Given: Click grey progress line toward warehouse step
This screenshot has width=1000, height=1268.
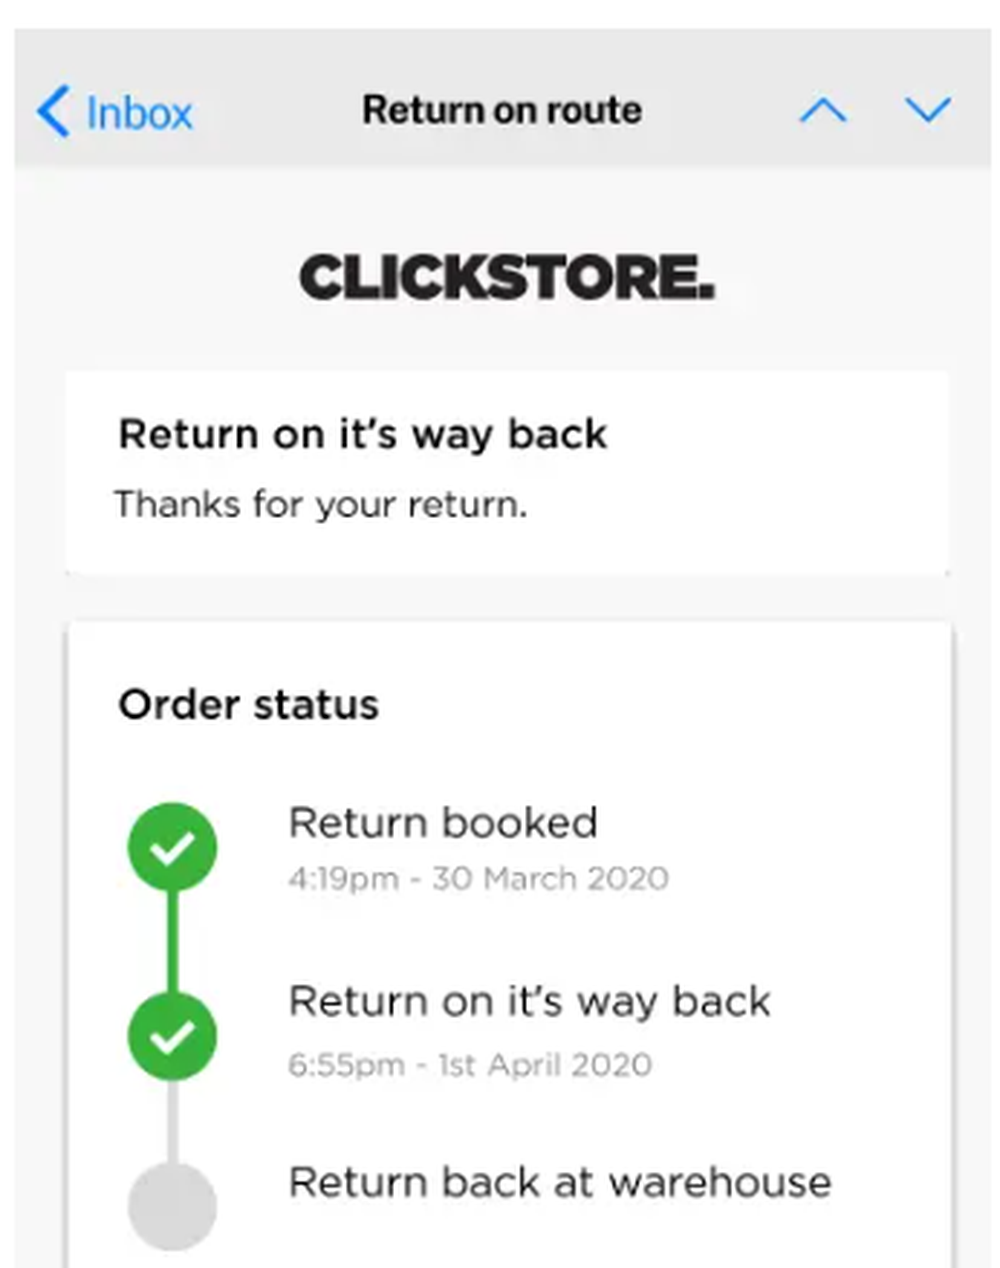Looking at the screenshot, I should (172, 1121).
